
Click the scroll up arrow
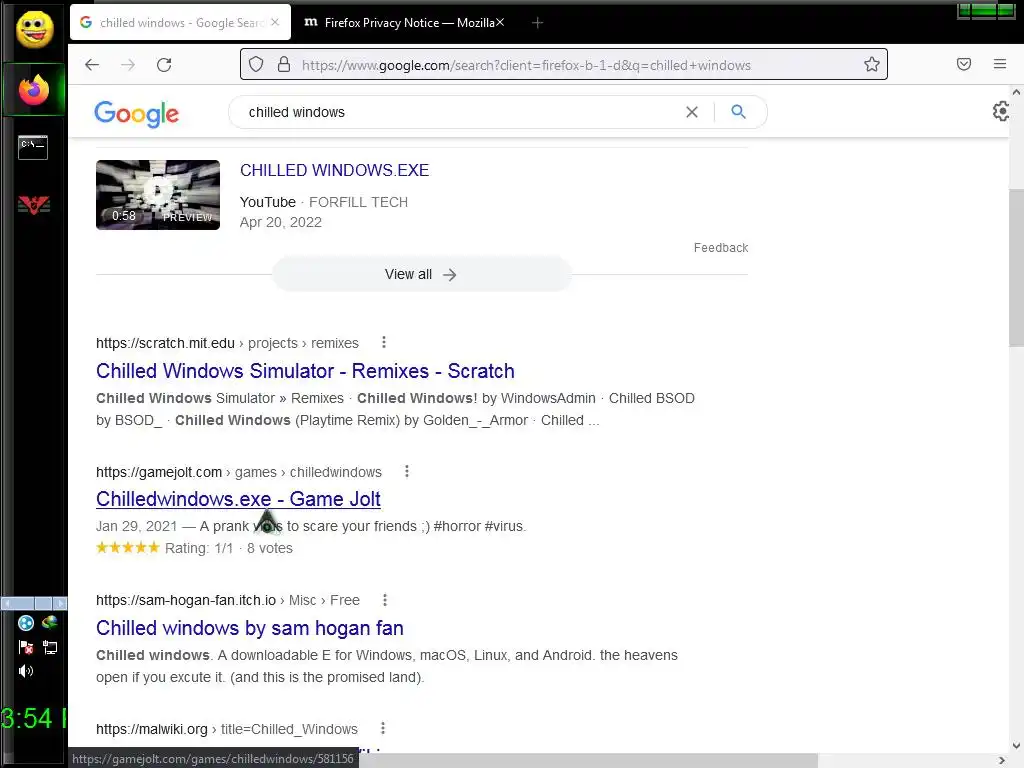[1016, 93]
